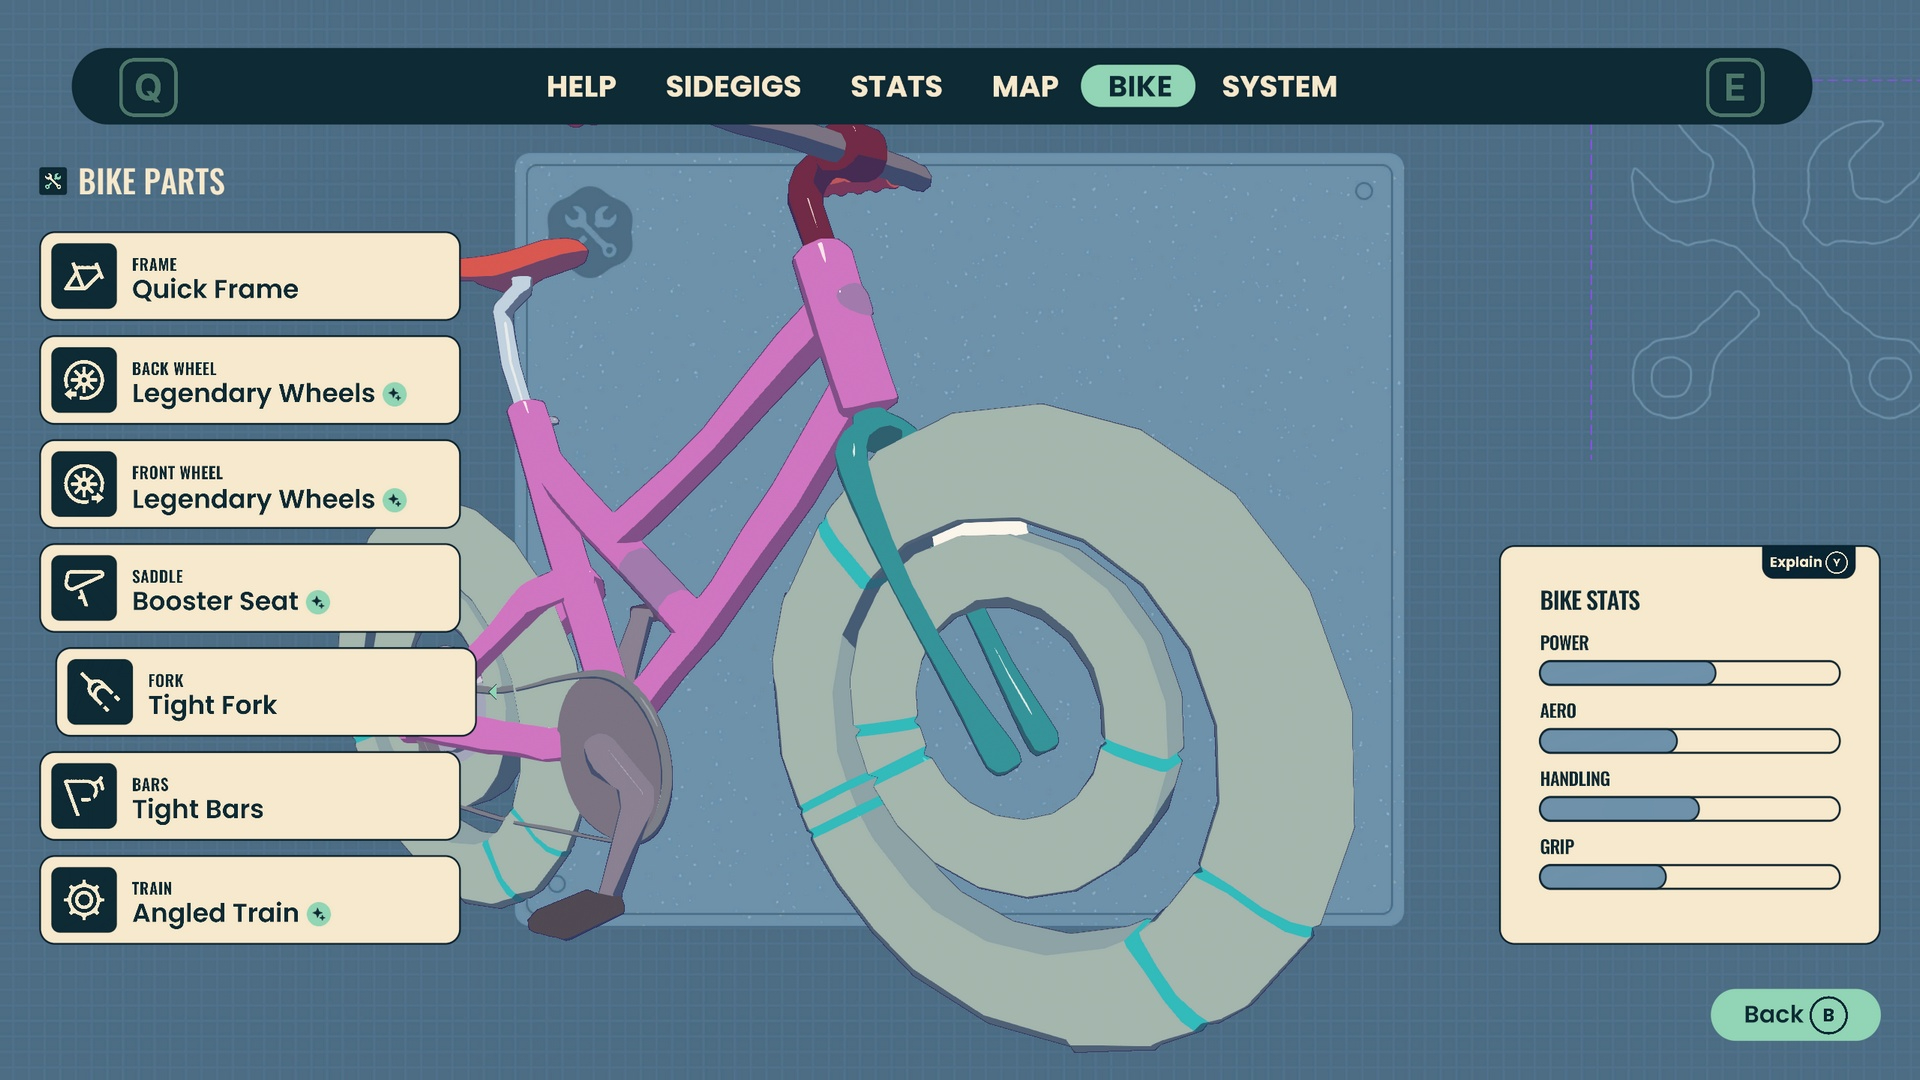This screenshot has height=1080, width=1920.
Task: Click the Q previous-tab key icon
Action: click(148, 87)
